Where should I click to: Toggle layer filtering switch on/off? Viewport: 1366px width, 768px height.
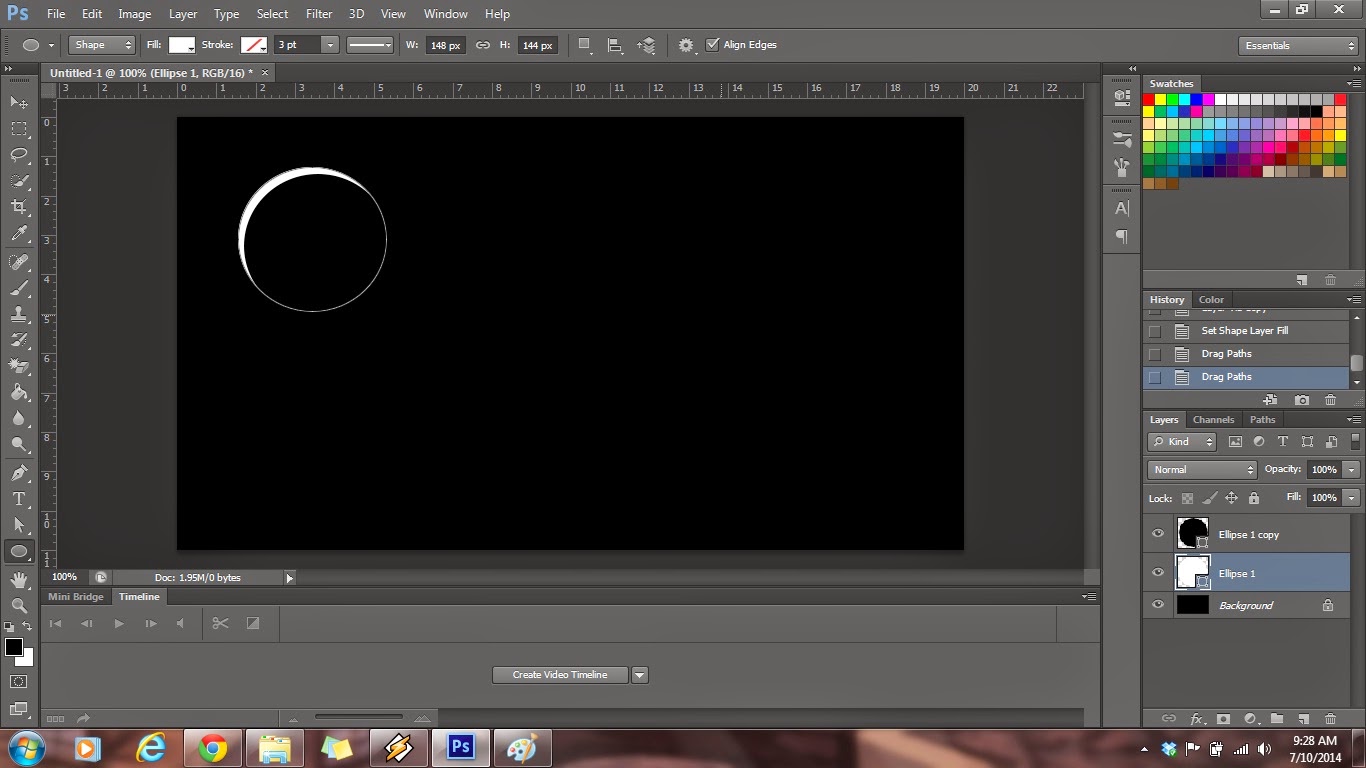pyautogui.click(x=1356, y=441)
